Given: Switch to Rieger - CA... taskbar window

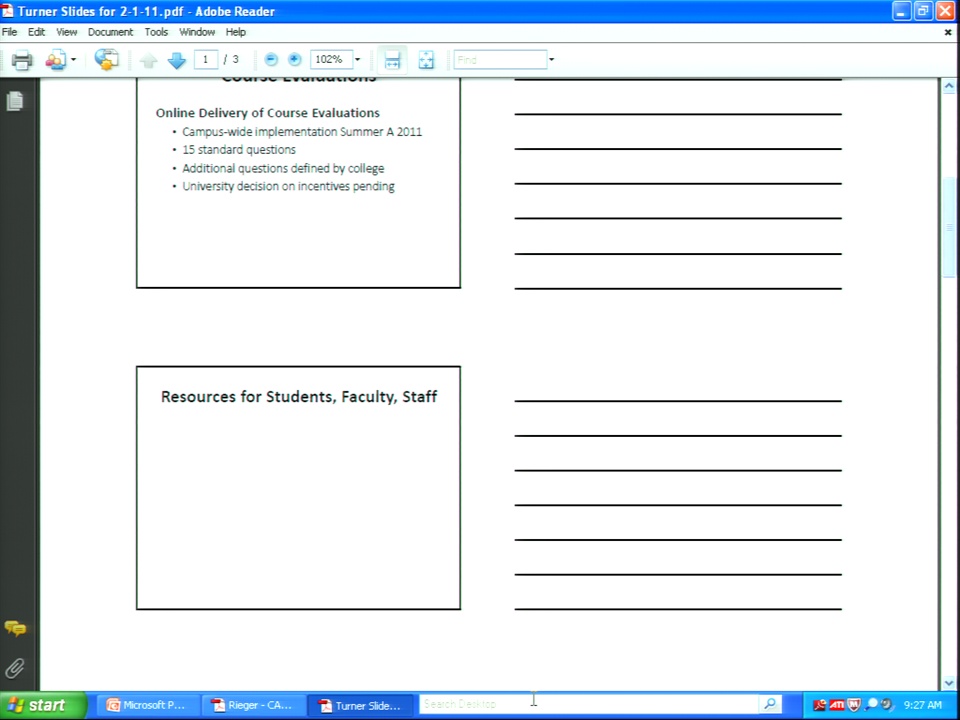Looking at the screenshot, I should 252,705.
